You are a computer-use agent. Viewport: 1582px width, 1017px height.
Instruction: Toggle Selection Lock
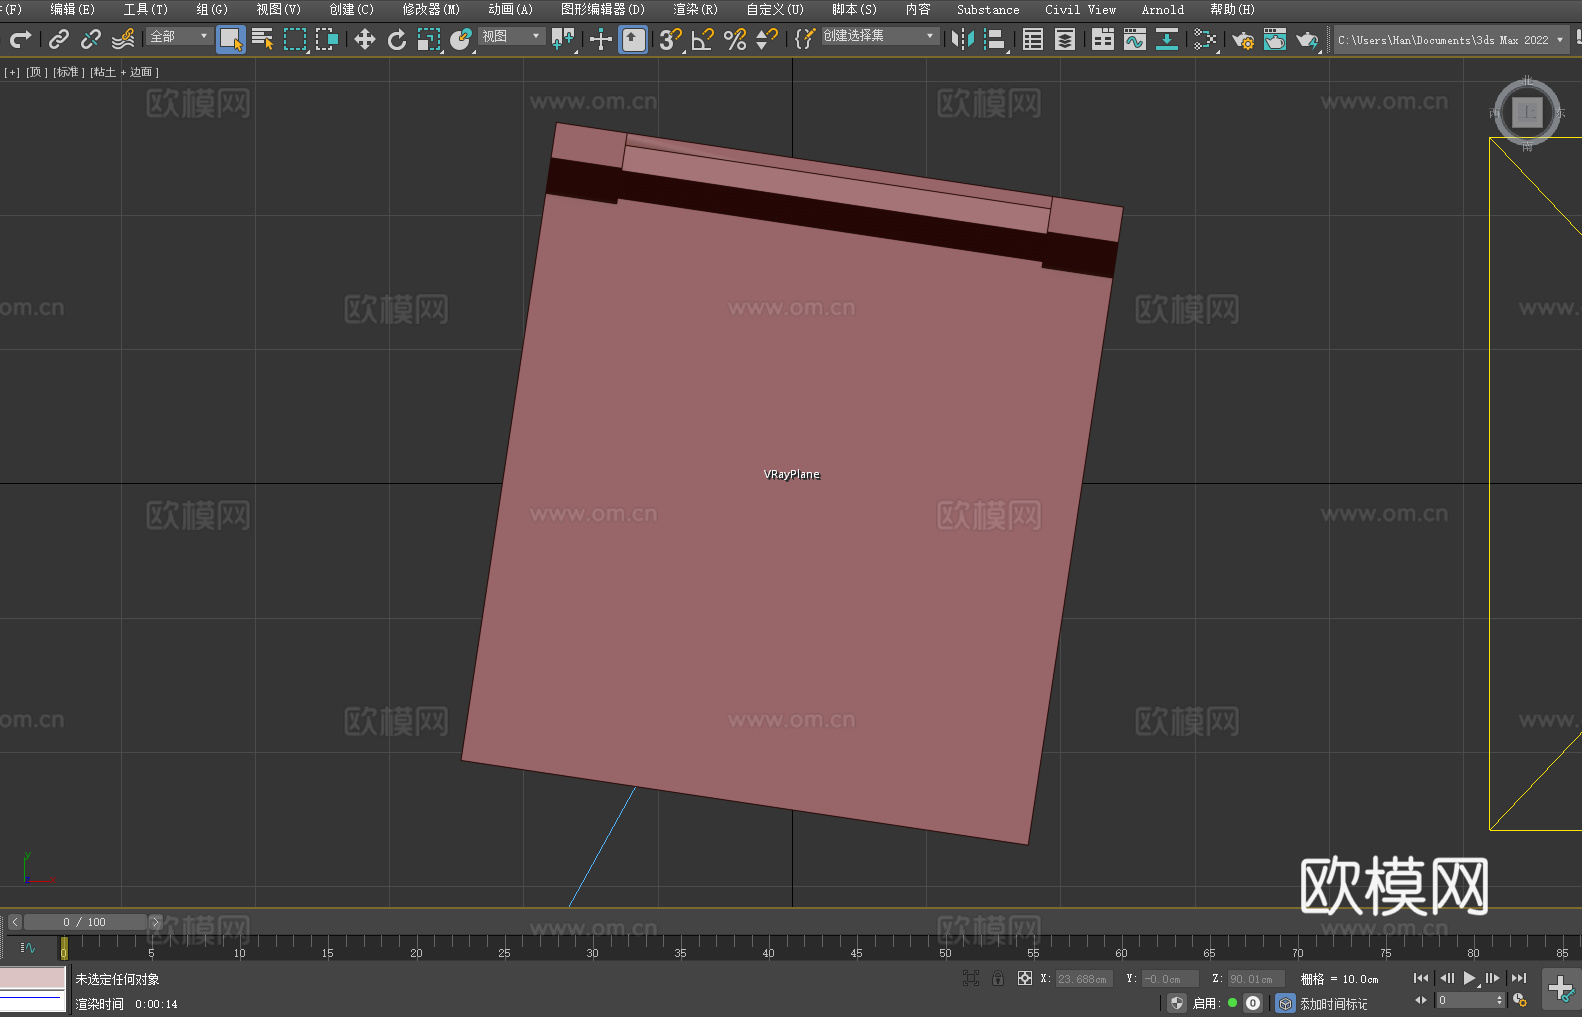click(x=998, y=978)
